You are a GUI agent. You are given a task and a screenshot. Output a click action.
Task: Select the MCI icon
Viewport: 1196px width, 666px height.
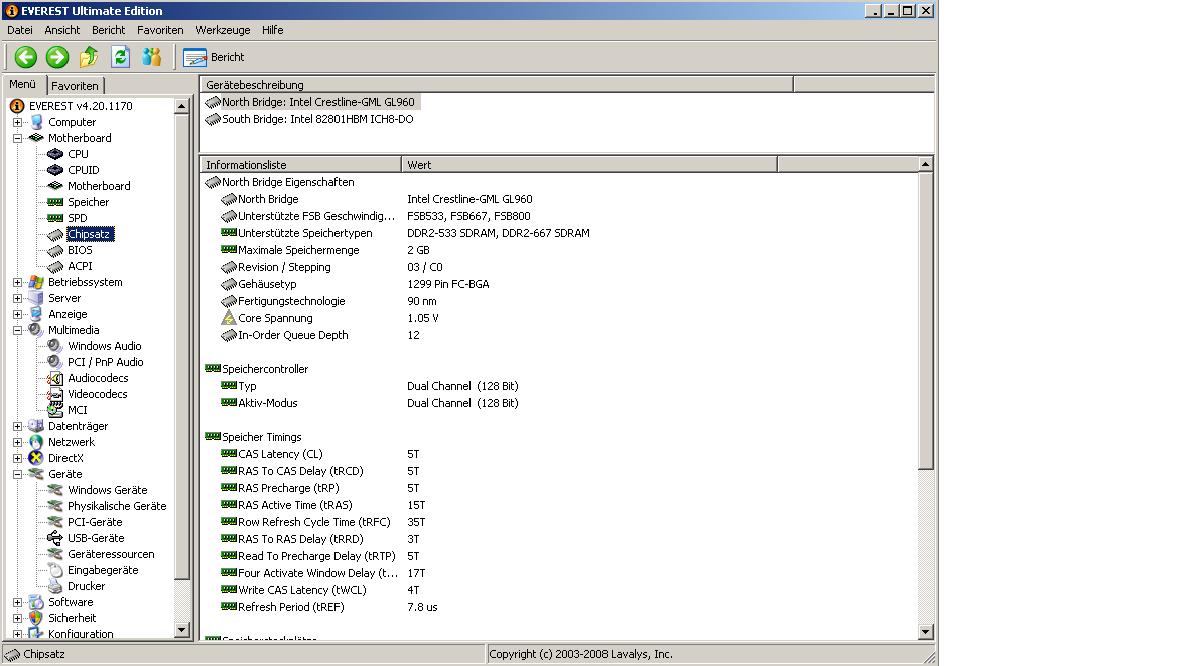tap(55, 410)
